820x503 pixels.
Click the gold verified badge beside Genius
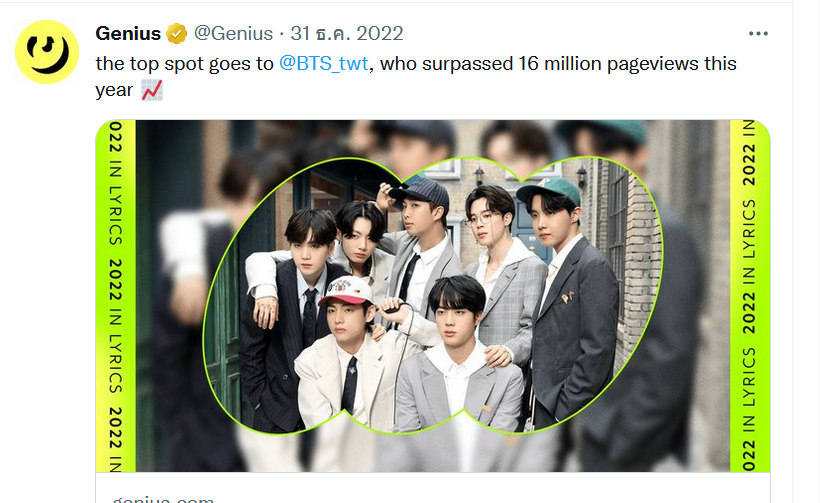point(177,34)
